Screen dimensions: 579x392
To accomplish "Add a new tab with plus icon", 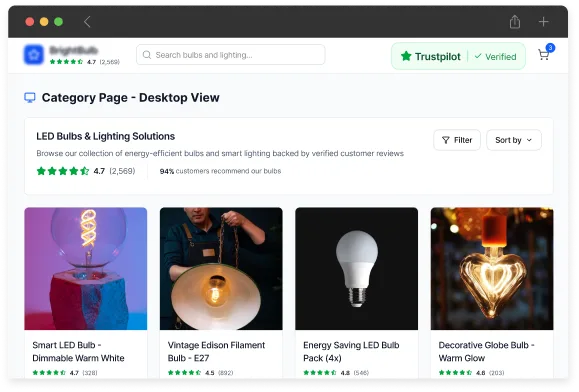I will (x=543, y=22).
